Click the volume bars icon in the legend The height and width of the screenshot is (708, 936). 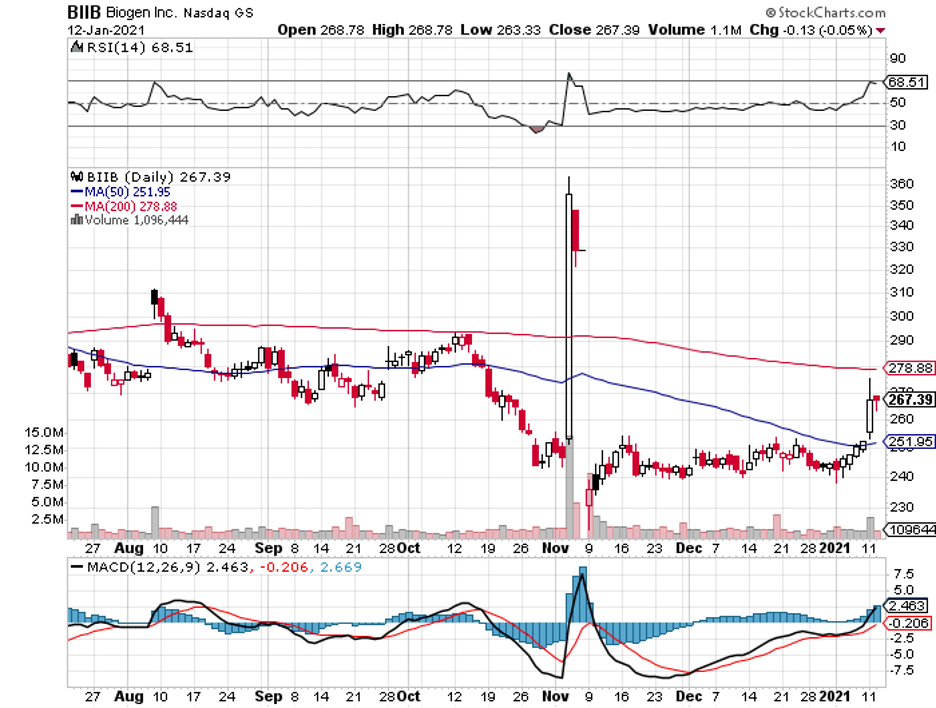pos(77,220)
